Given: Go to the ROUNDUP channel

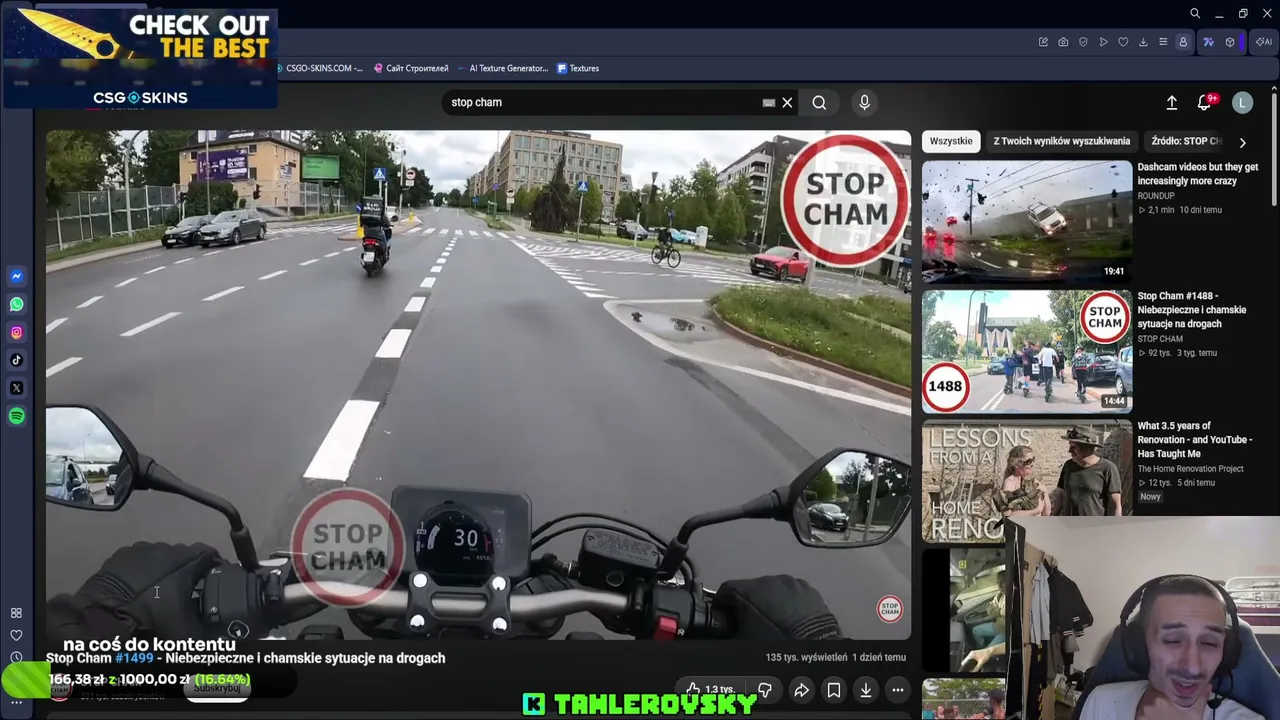Looking at the screenshot, I should (1156, 196).
